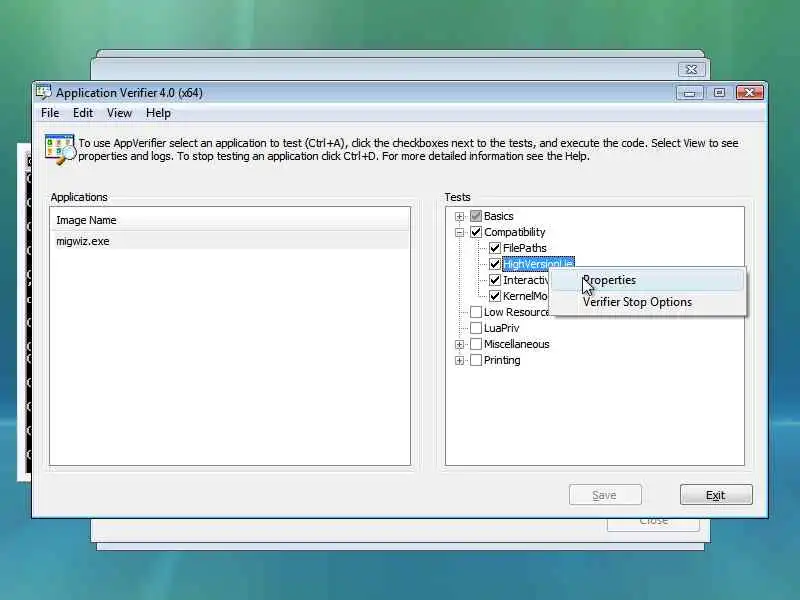Minimize the Application Verifier window
Screen dimensions: 800x600
689,93
